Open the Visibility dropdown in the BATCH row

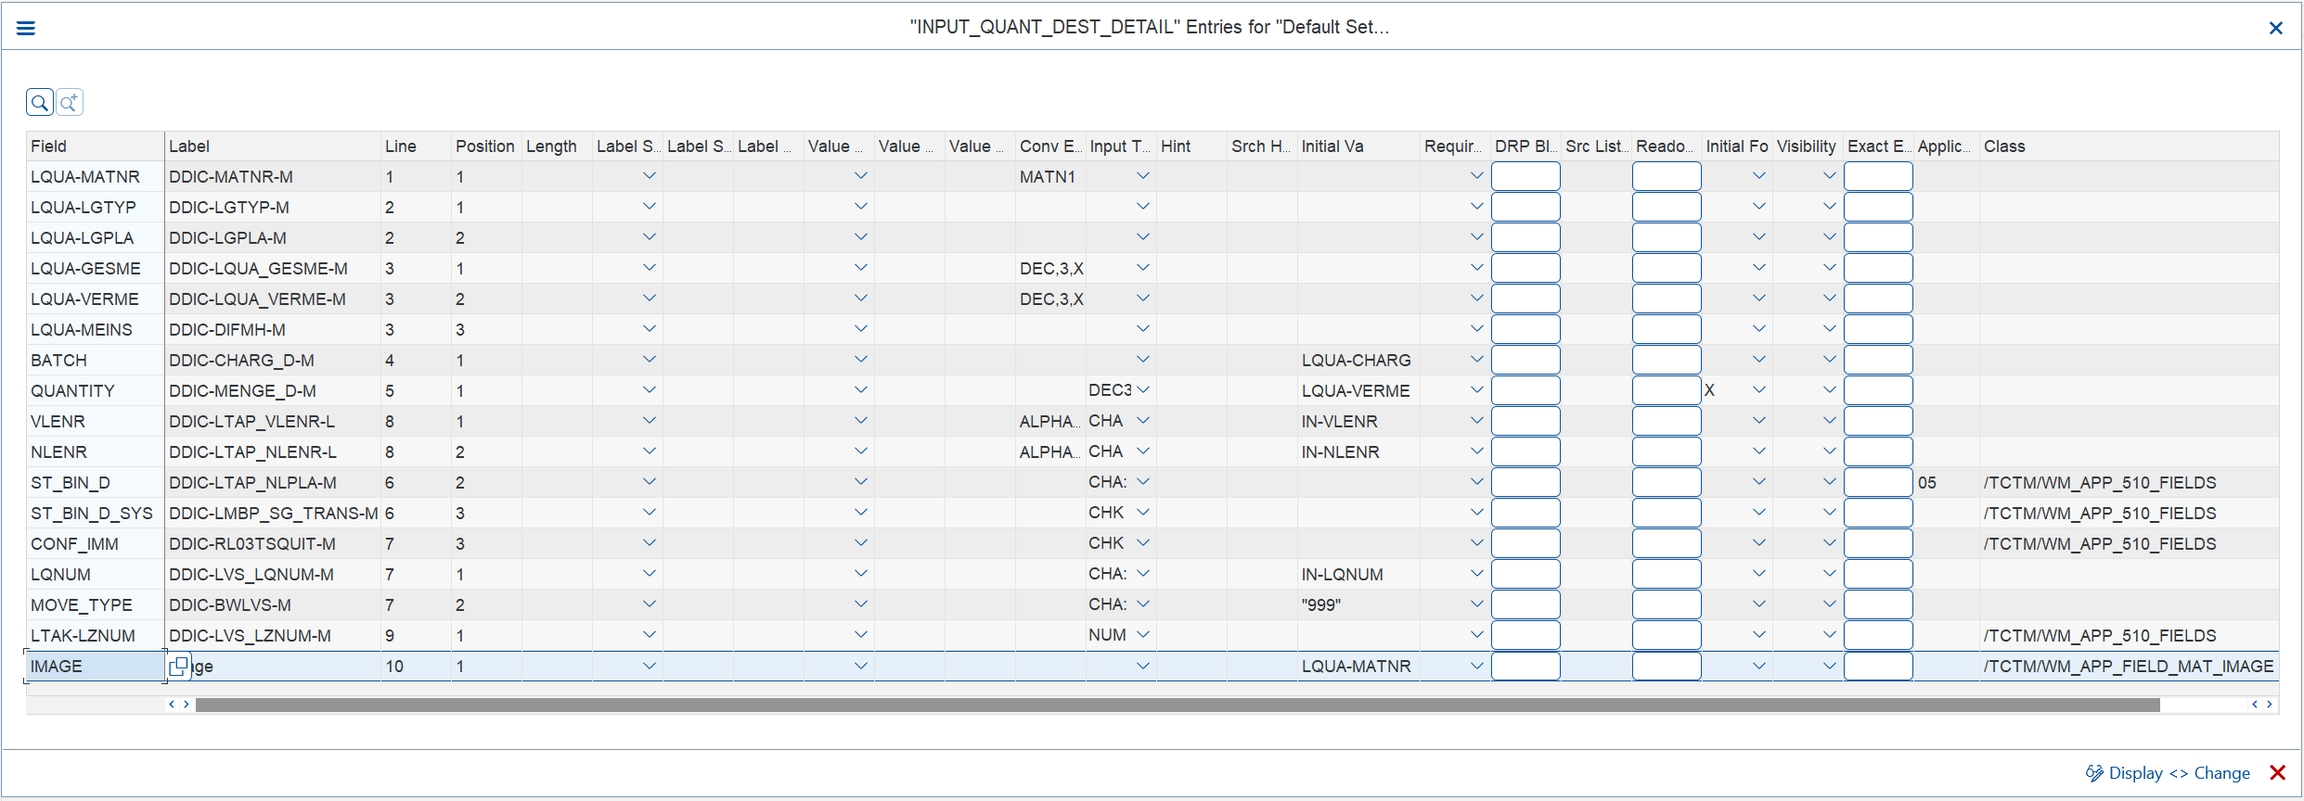coord(1829,360)
